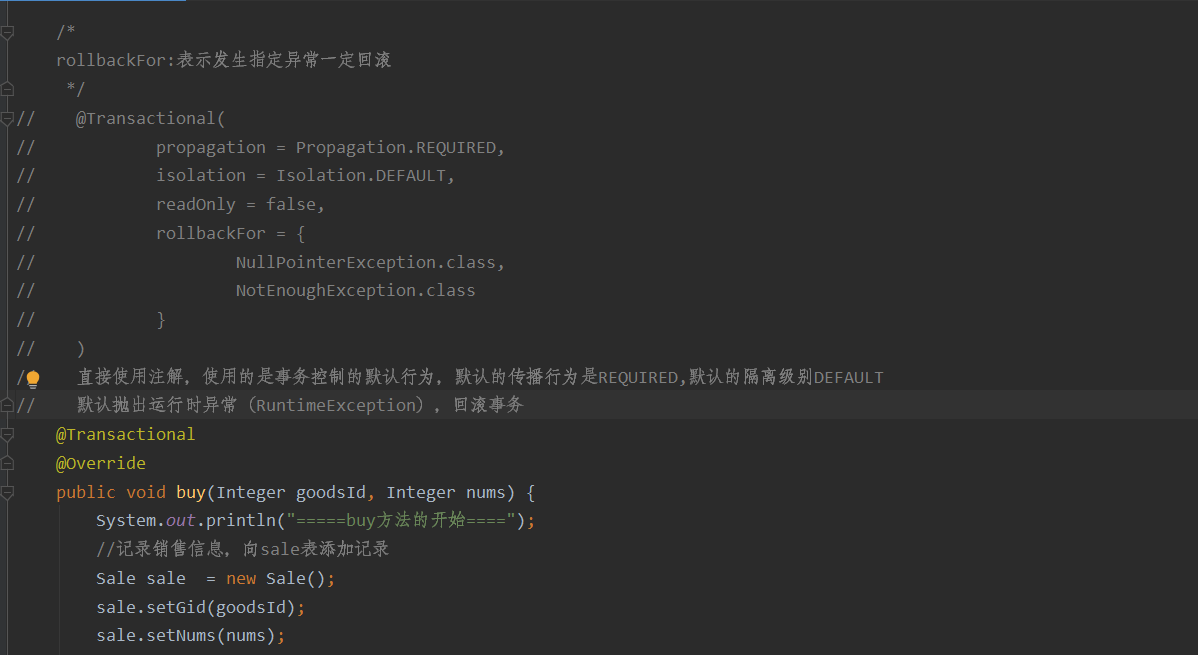
Task: Collapse the block comment at the /* fold marker
Action: [x=8, y=32]
